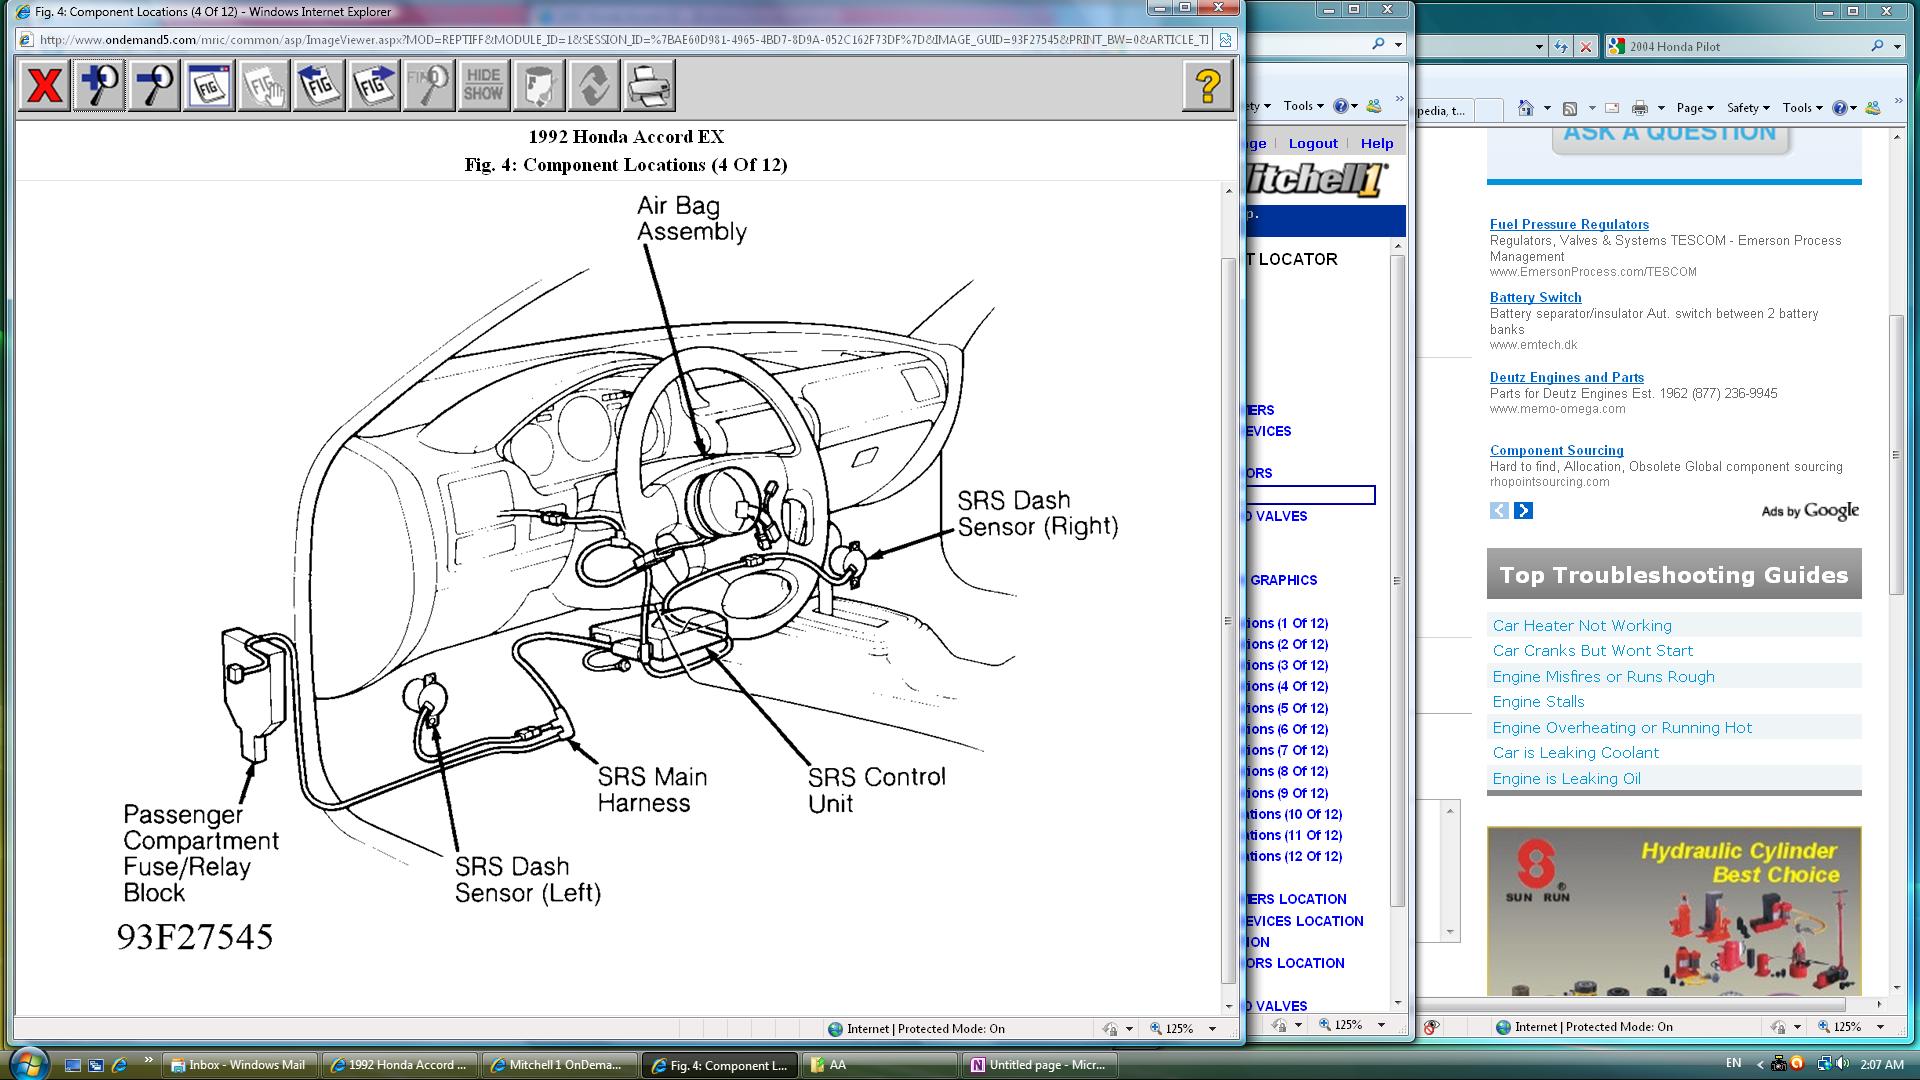
Task: Open the Fuel Pressure Regulators ad link
Action: (1568, 224)
